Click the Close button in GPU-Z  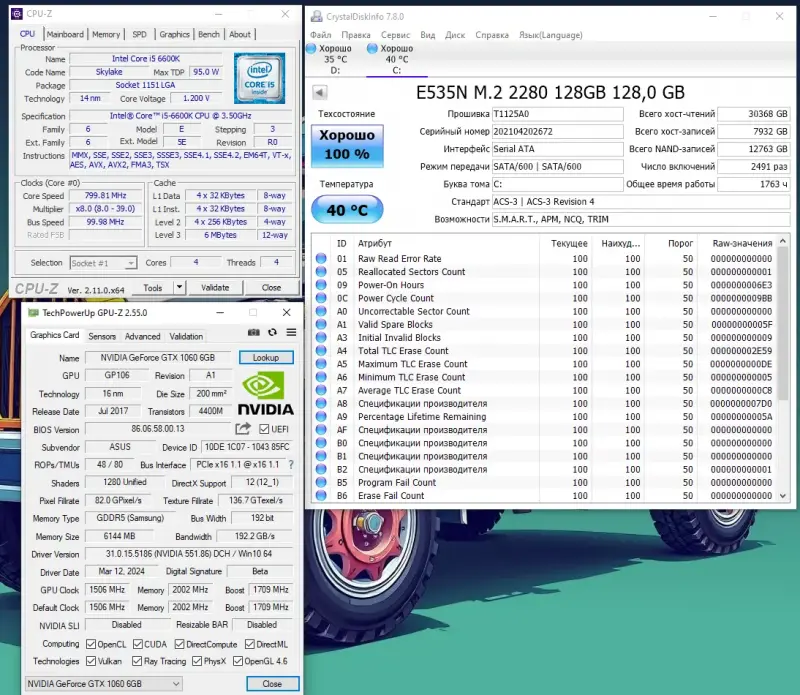point(272,683)
